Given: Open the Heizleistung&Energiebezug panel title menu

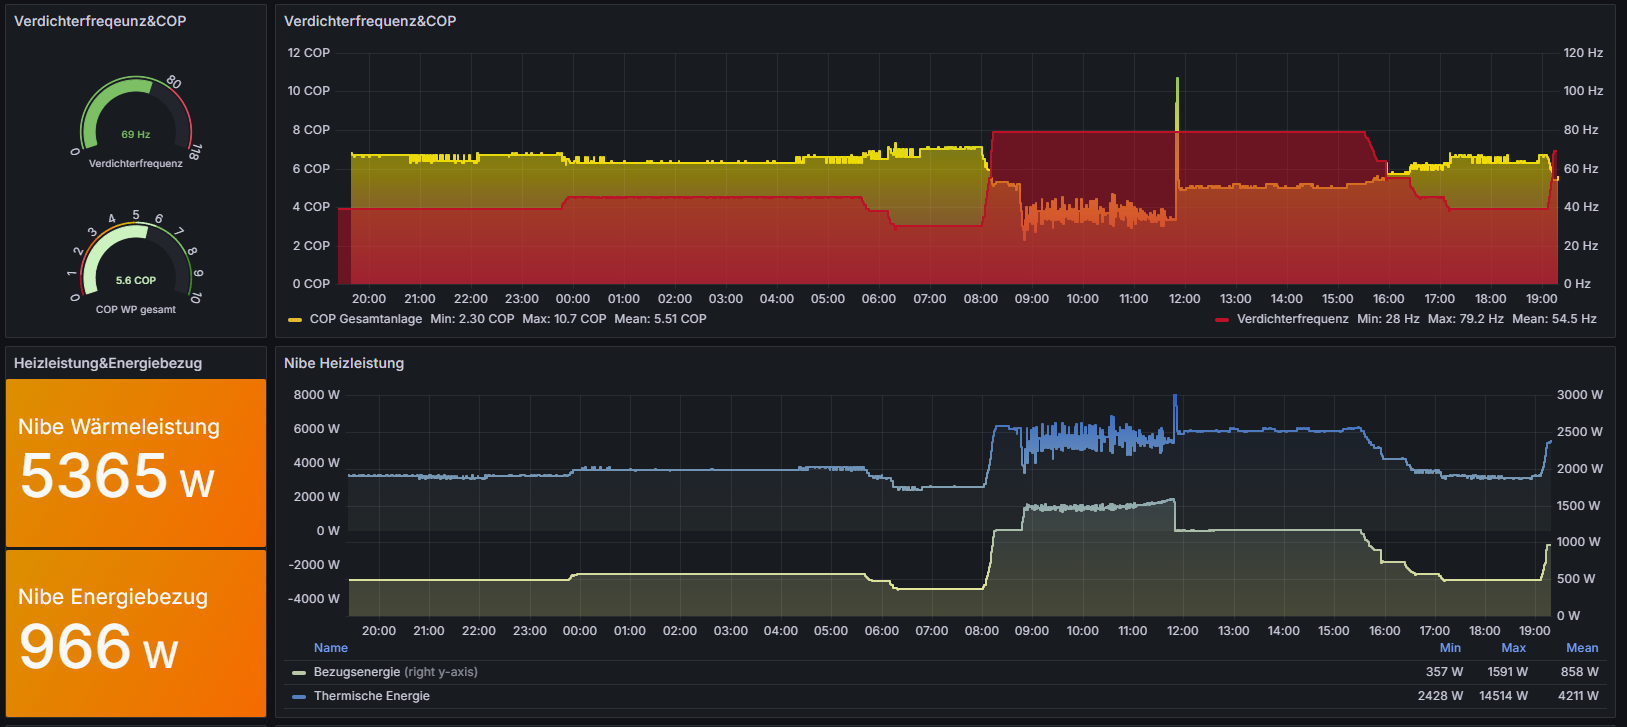Looking at the screenshot, I should tap(108, 363).
